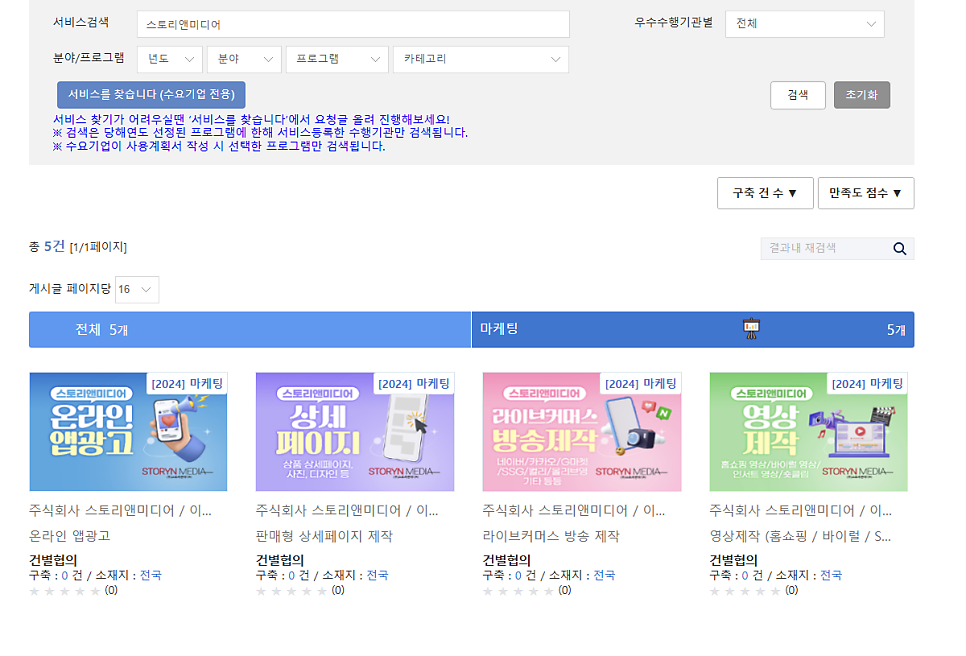This screenshot has width=966, height=656.
Task: Open the 년도 dropdown
Action: pyautogui.click(x=171, y=59)
